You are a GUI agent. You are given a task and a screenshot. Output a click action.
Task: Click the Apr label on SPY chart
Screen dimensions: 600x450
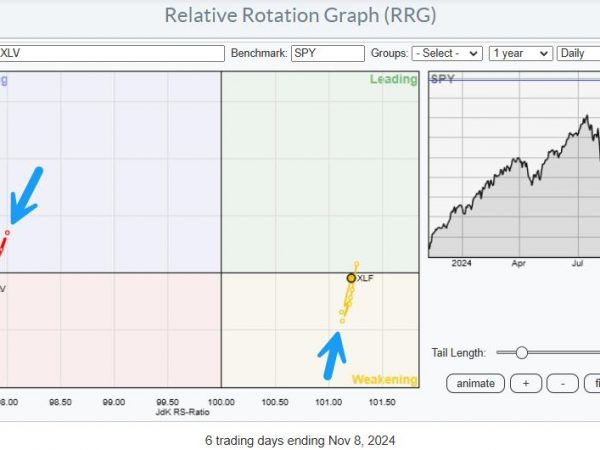click(x=518, y=263)
